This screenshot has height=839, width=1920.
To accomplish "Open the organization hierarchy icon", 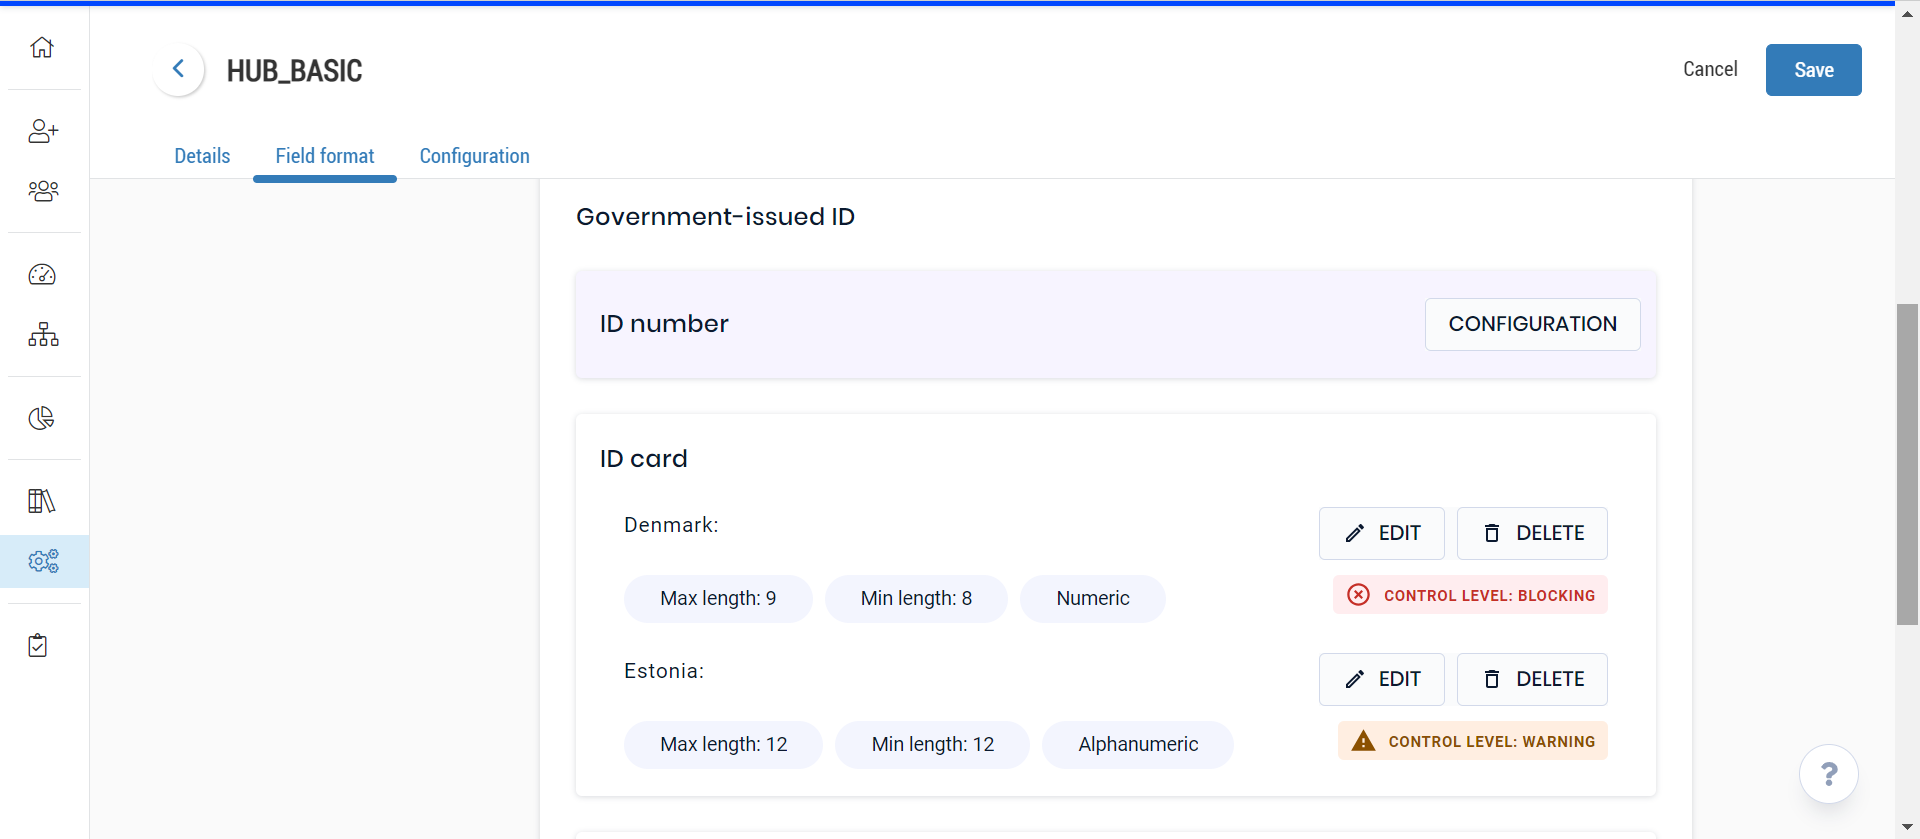I will 43,335.
